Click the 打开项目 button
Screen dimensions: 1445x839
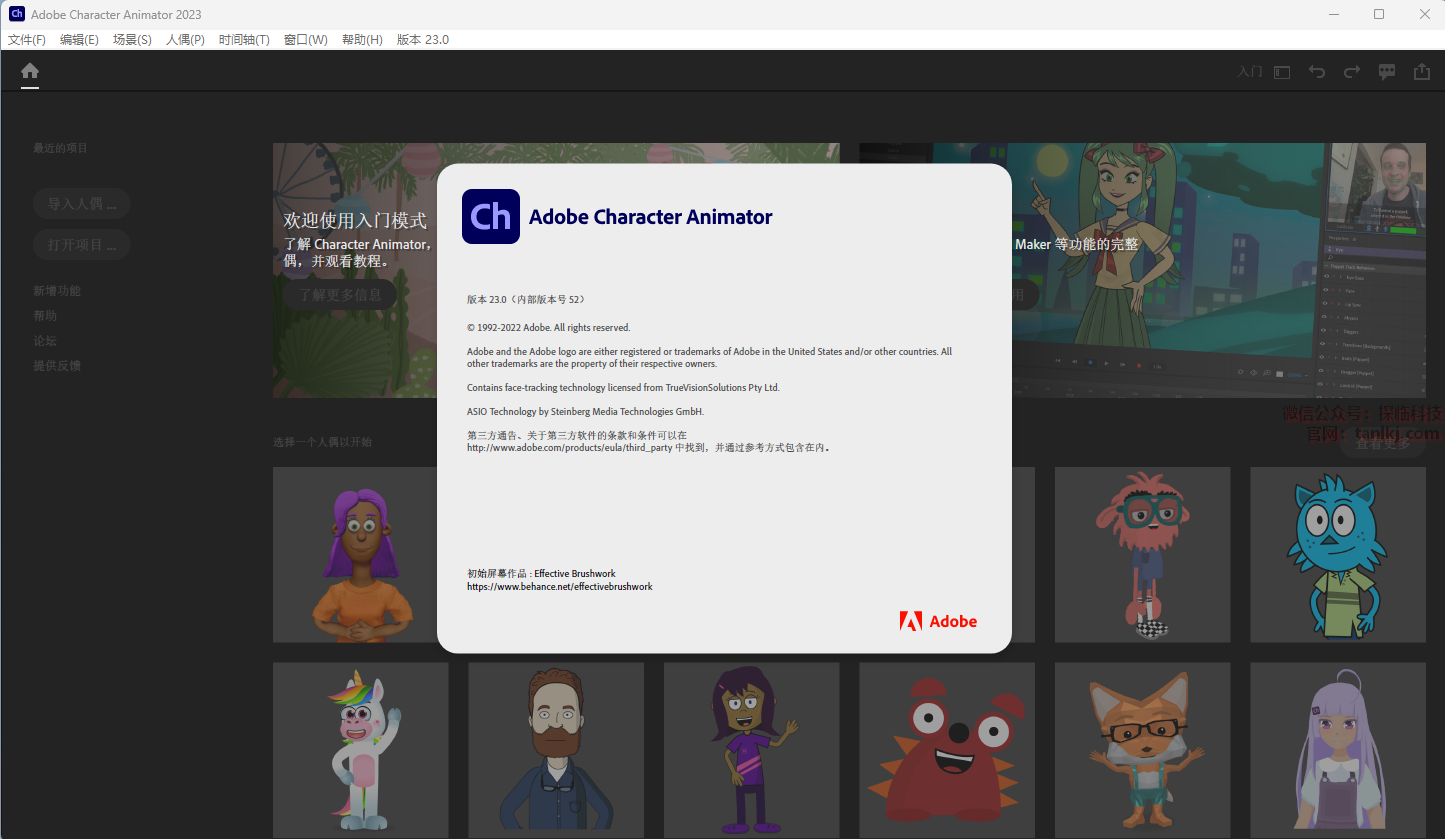(82, 245)
